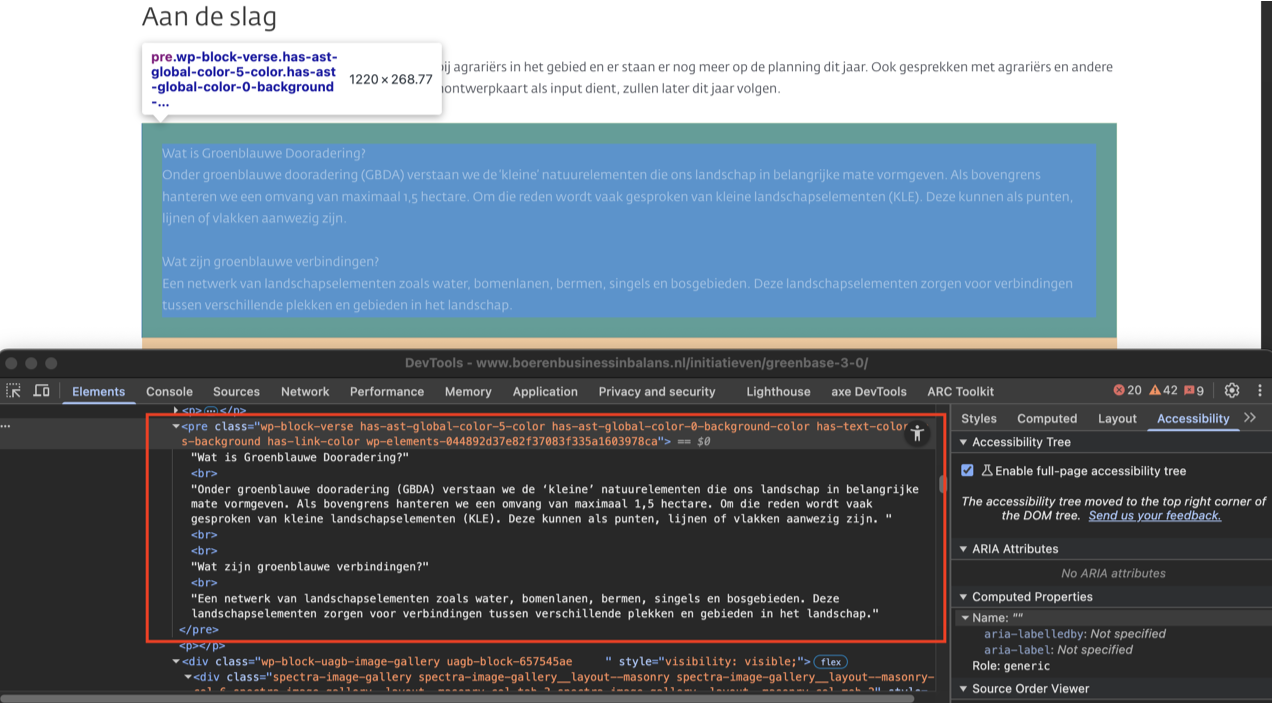Collapse the Source Order Viewer section

964,689
